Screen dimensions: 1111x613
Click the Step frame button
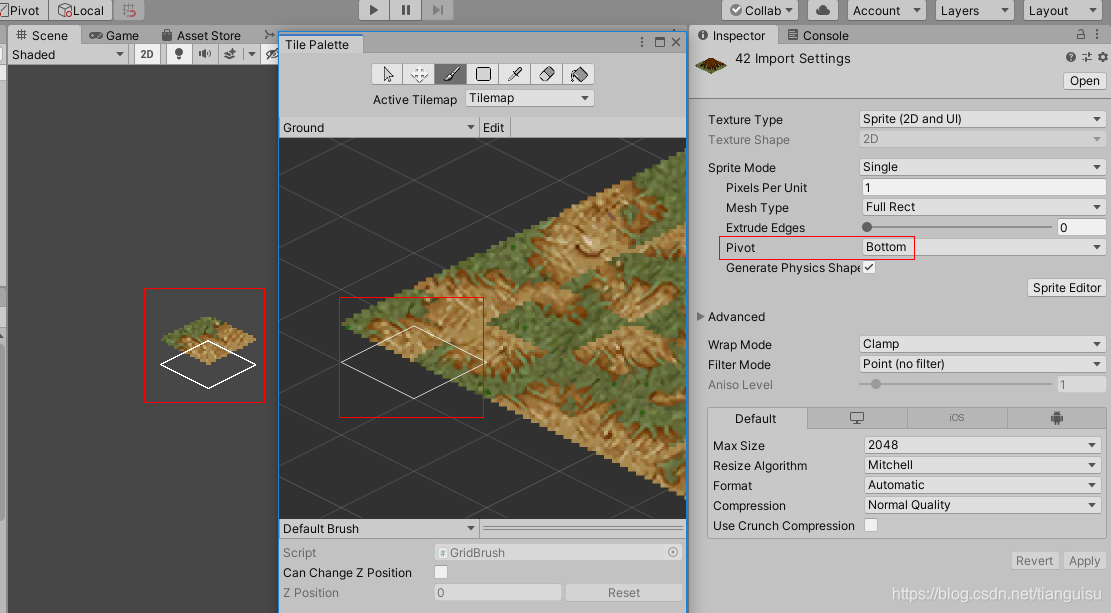click(438, 10)
